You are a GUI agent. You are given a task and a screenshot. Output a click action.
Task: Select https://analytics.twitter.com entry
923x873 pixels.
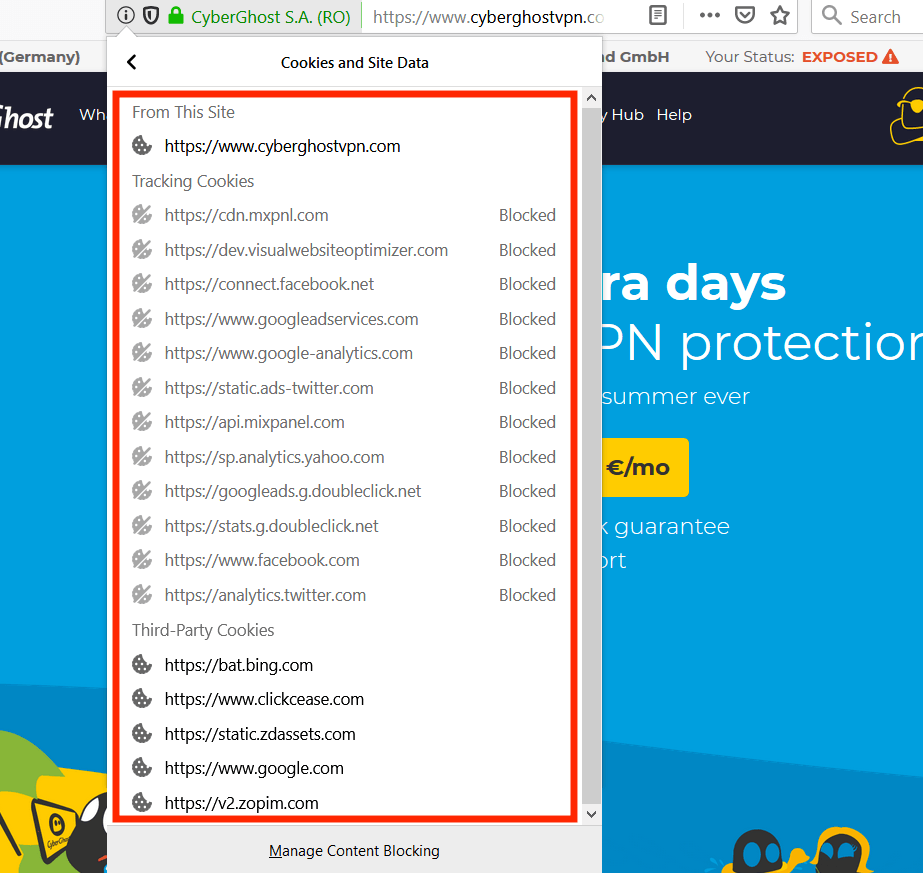click(265, 595)
